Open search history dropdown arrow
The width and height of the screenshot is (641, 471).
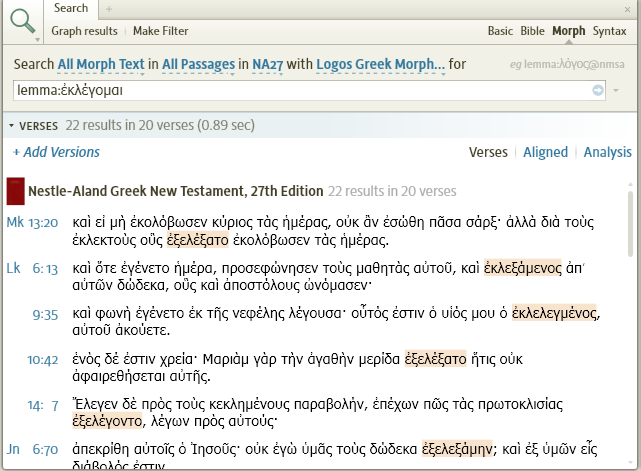pos(616,90)
